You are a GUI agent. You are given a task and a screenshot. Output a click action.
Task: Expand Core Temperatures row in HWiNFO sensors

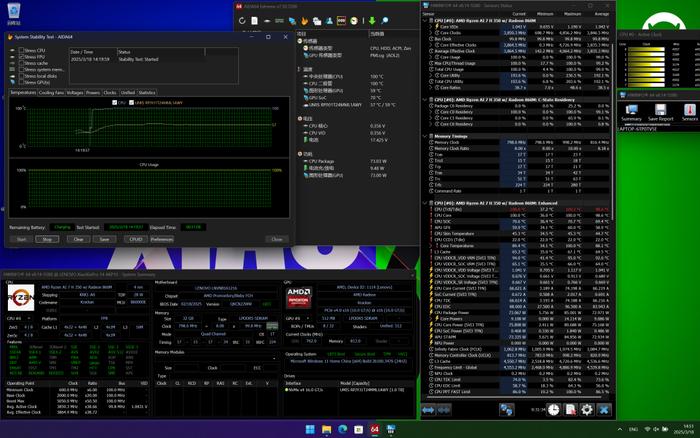431,246
